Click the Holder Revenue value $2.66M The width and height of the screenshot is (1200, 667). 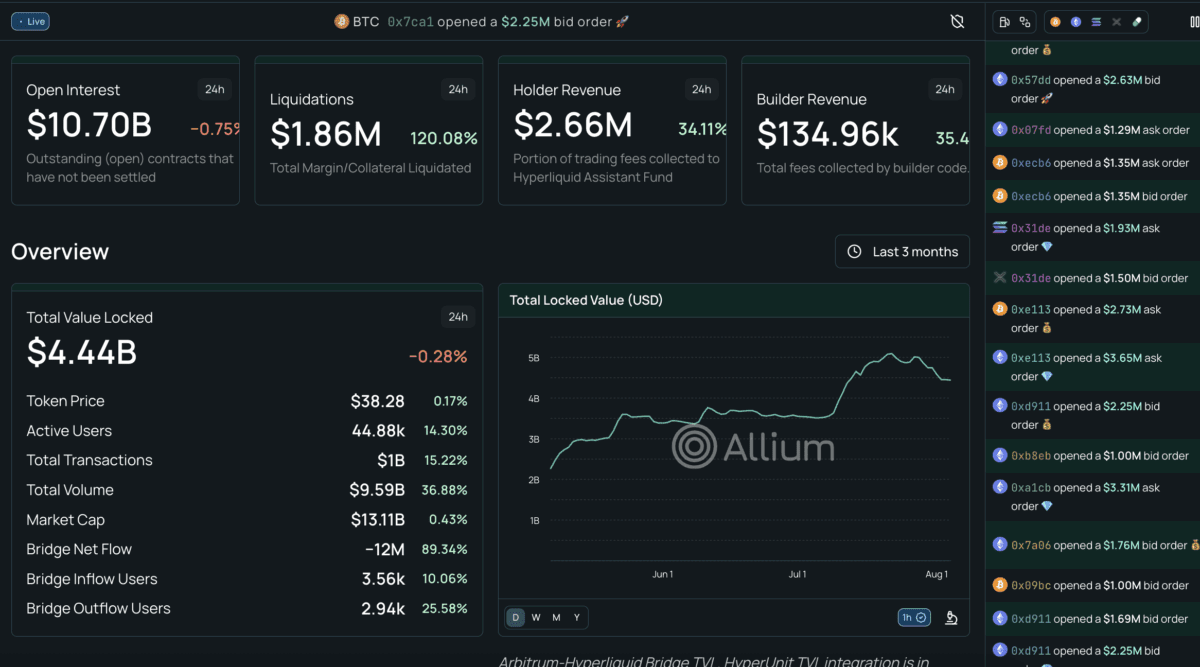573,126
